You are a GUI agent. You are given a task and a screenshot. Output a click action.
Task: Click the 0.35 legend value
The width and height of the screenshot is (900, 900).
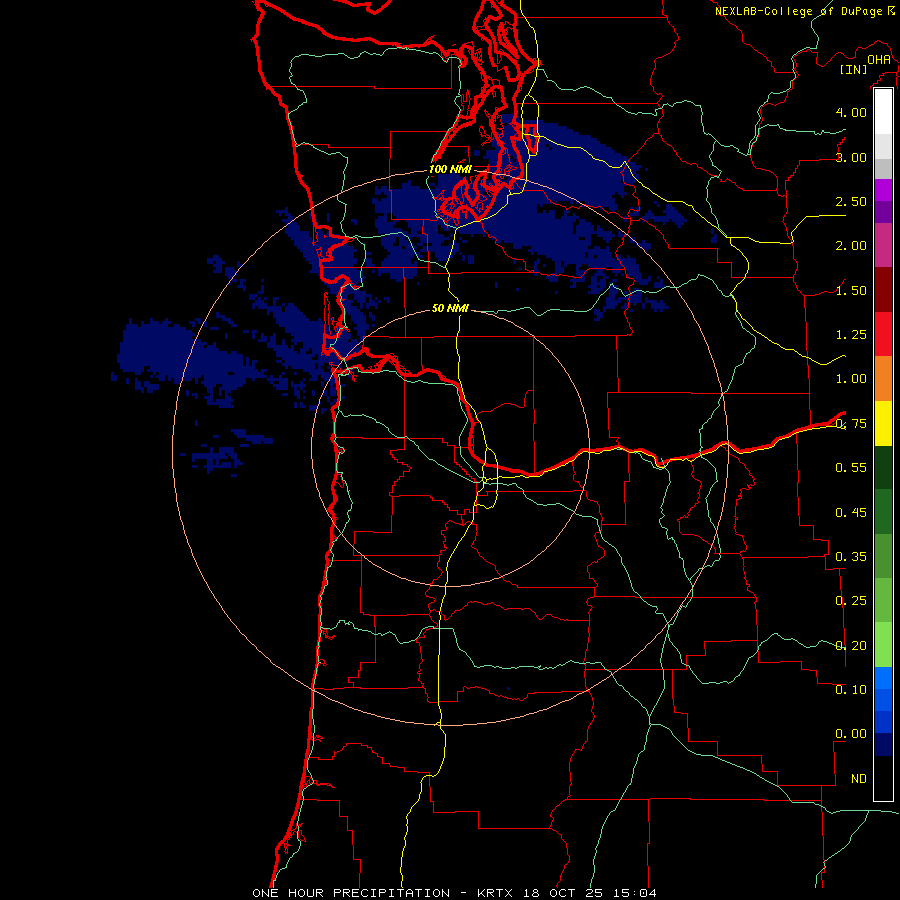point(851,557)
